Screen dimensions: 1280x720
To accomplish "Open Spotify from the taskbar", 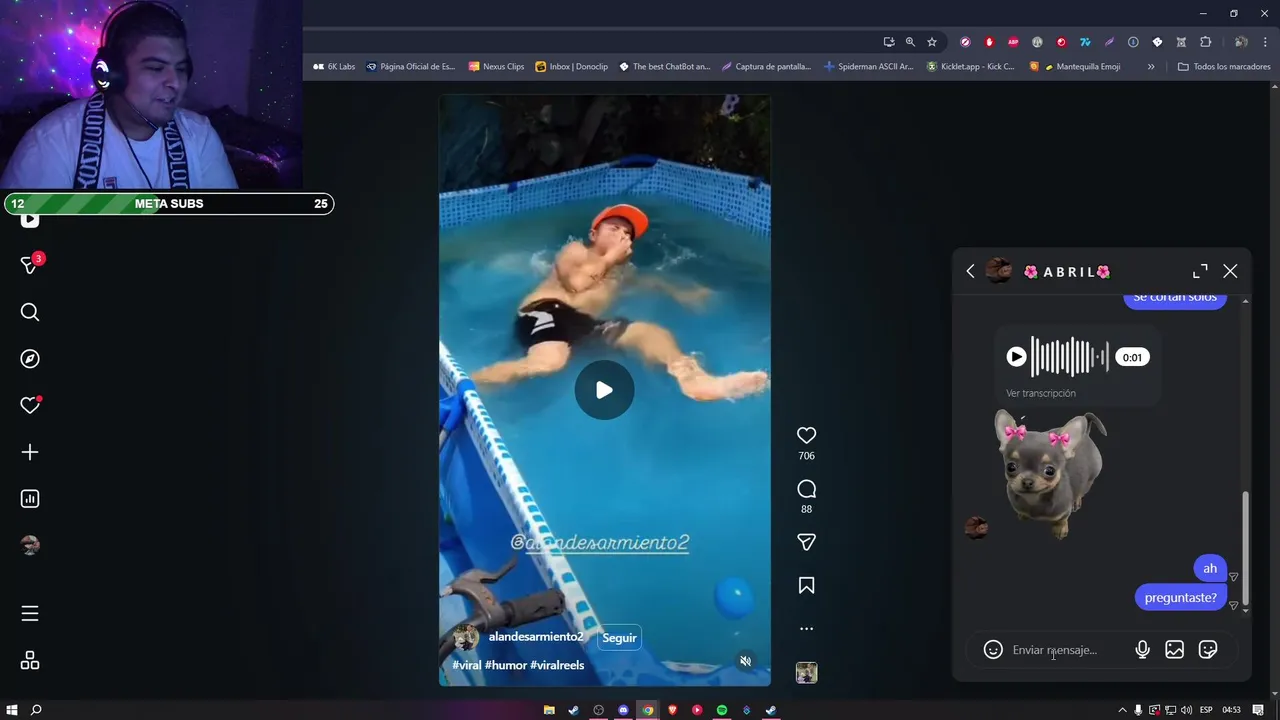I will click(x=722, y=710).
